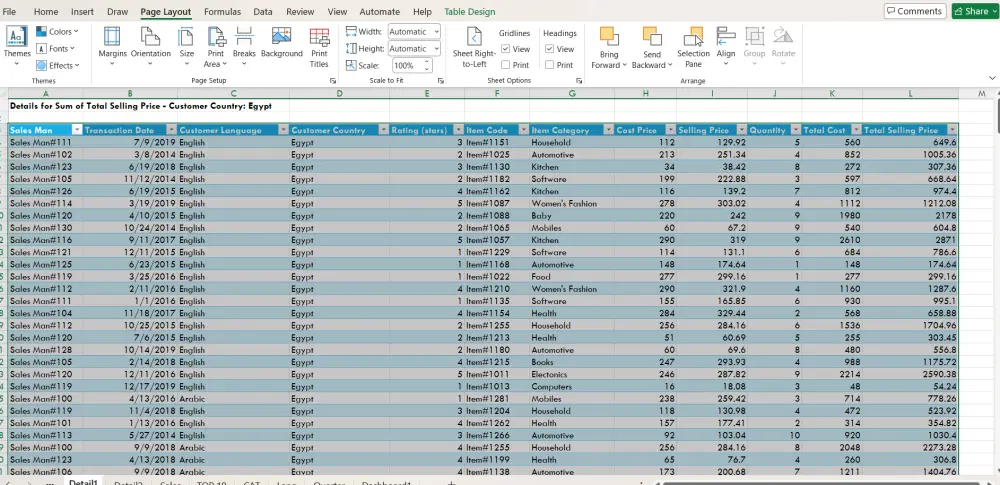Switch to the Data tab
This screenshot has width=1000, height=485.
263,11
